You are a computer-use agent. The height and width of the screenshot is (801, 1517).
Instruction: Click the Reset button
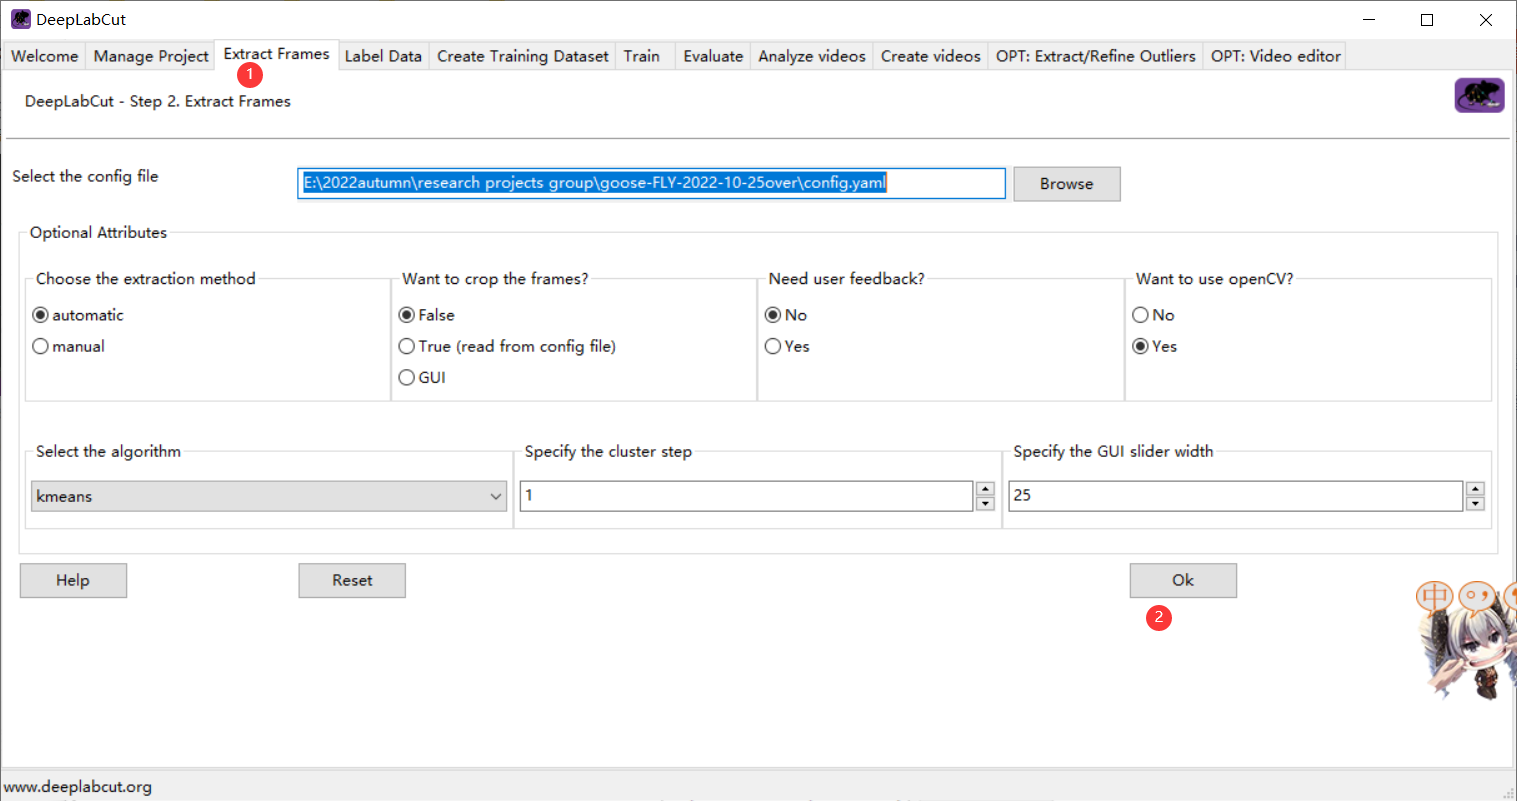(352, 580)
